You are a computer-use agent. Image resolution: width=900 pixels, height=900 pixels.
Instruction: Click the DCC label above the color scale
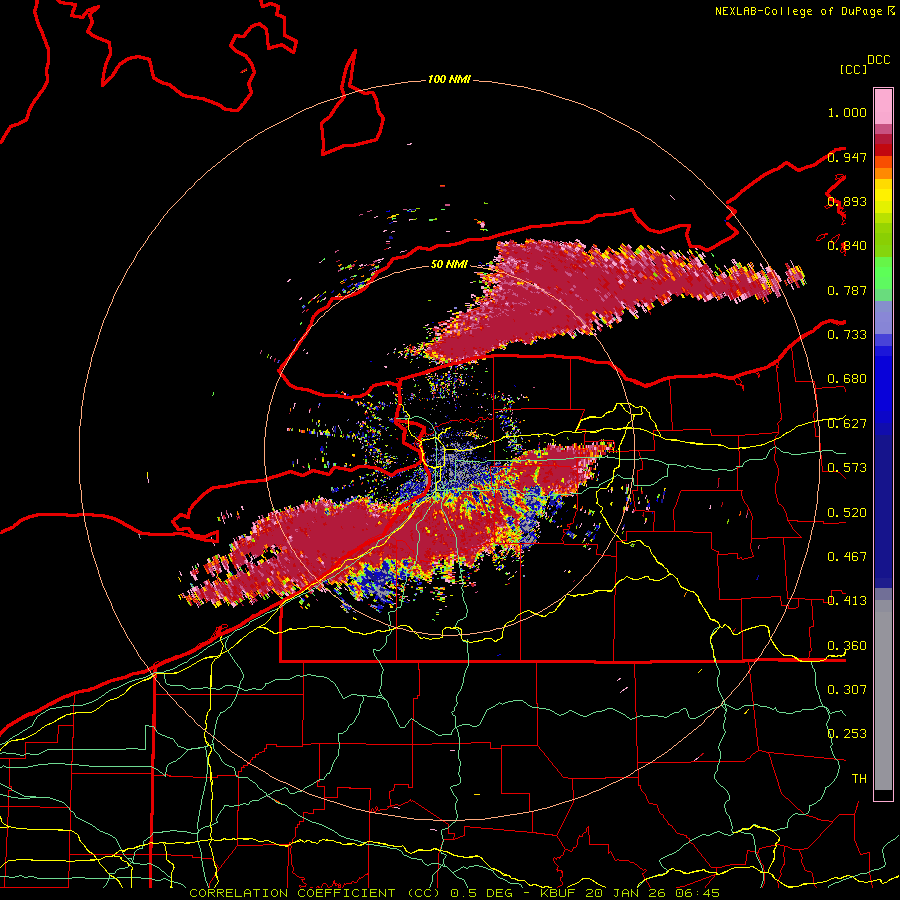coord(879,60)
